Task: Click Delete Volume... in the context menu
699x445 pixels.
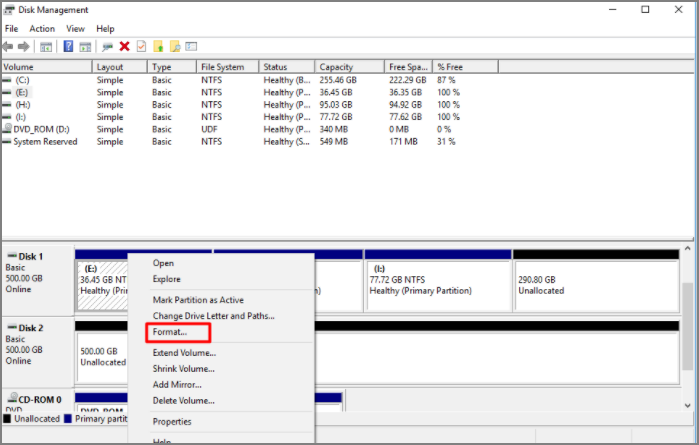Action: coord(183,400)
